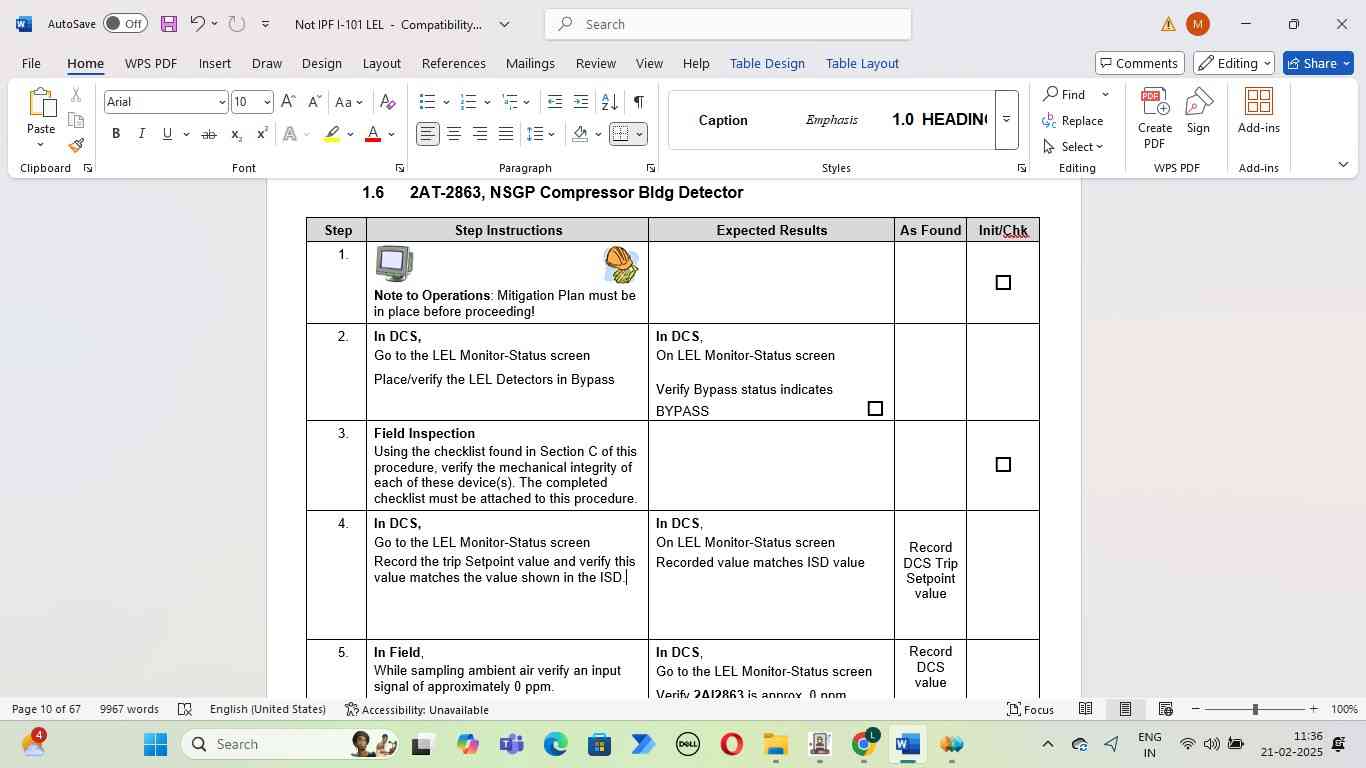The image size is (1366, 768).
Task: Apply red font color swatch
Action: click(373, 134)
